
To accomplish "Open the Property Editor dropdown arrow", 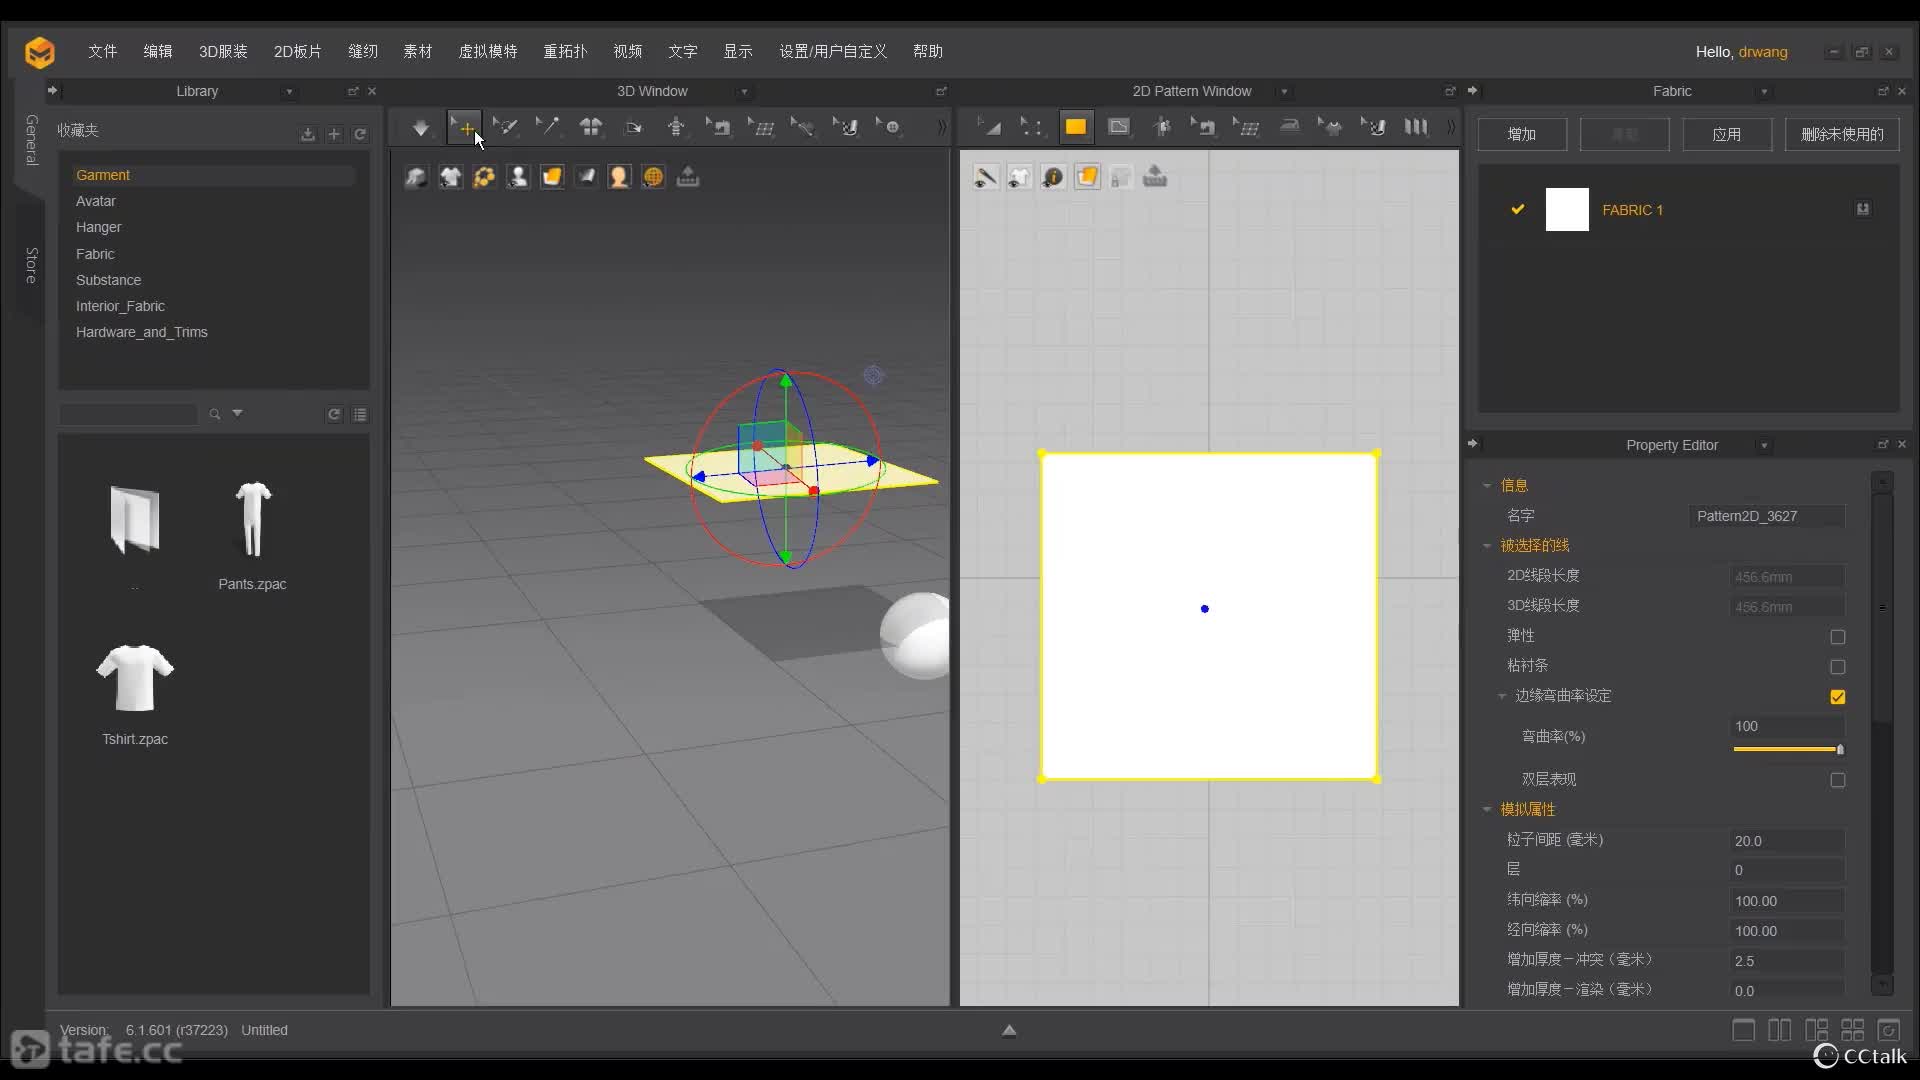I will pos(1764,446).
